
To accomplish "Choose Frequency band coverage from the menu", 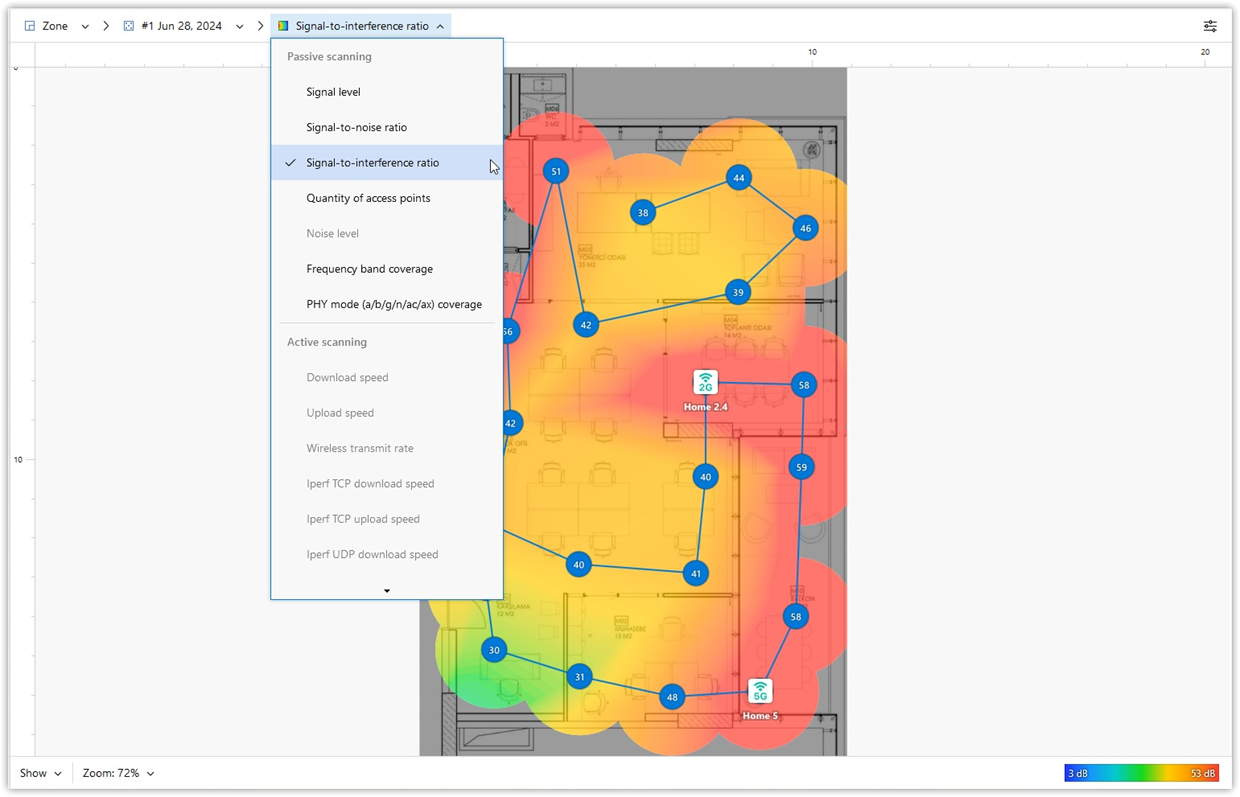I will coord(369,268).
